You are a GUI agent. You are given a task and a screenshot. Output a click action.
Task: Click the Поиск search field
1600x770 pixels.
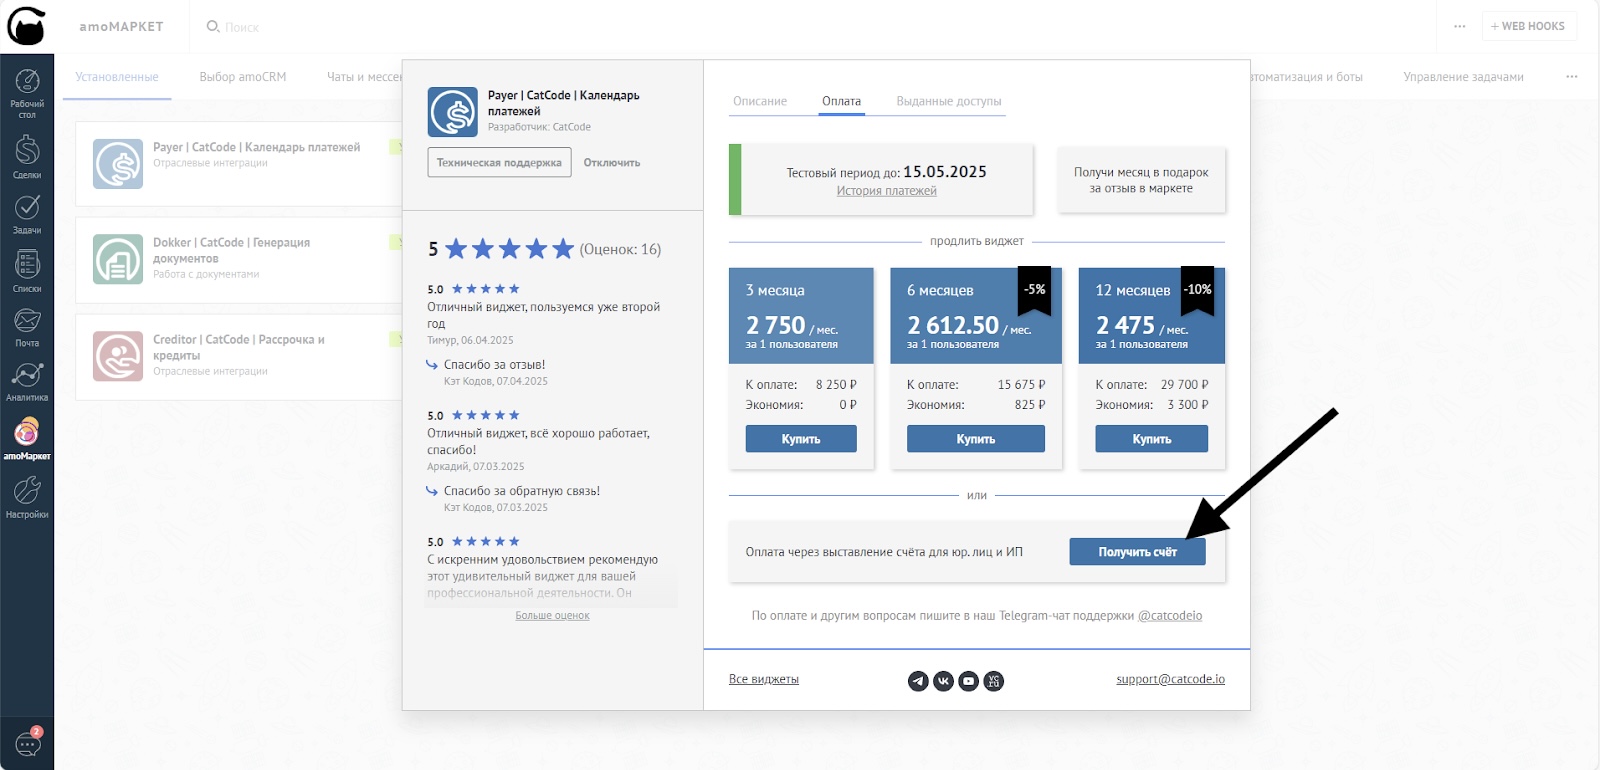(x=242, y=27)
